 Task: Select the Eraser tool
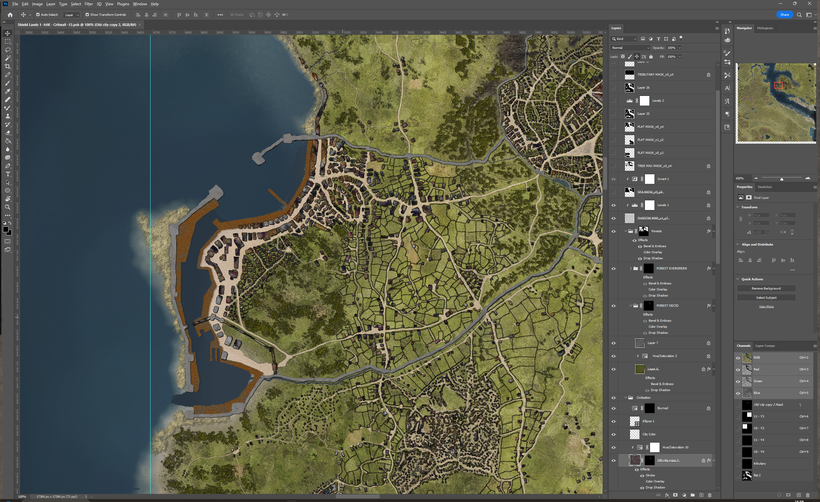coord(7,132)
